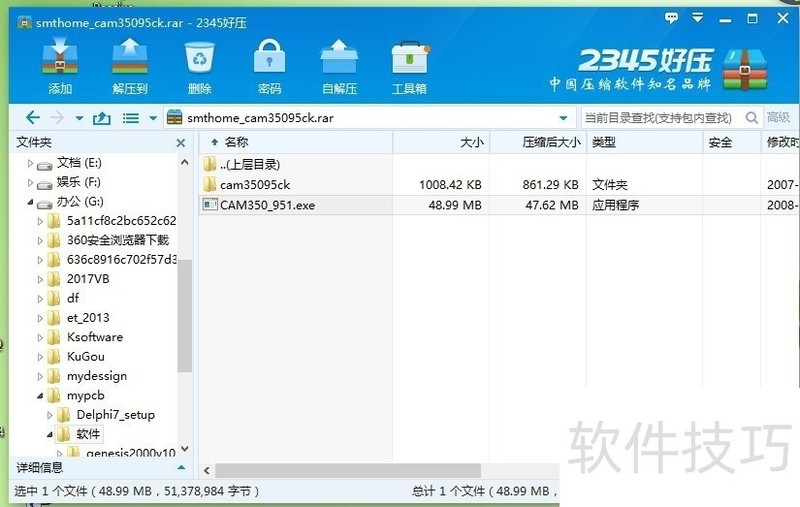Click folder tree scroll-down arrow
The height and width of the screenshot is (507, 800).
pyautogui.click(x=185, y=449)
